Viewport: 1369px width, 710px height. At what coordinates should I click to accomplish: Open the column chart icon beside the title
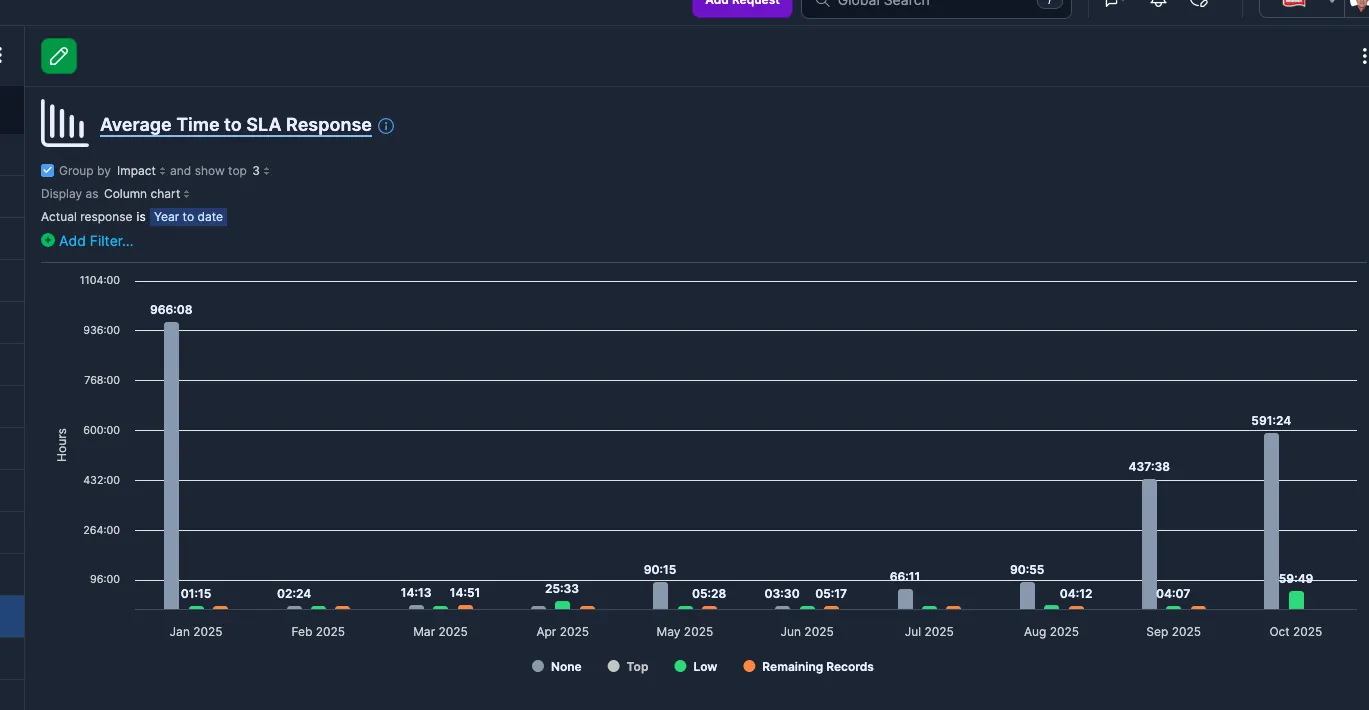pos(64,123)
